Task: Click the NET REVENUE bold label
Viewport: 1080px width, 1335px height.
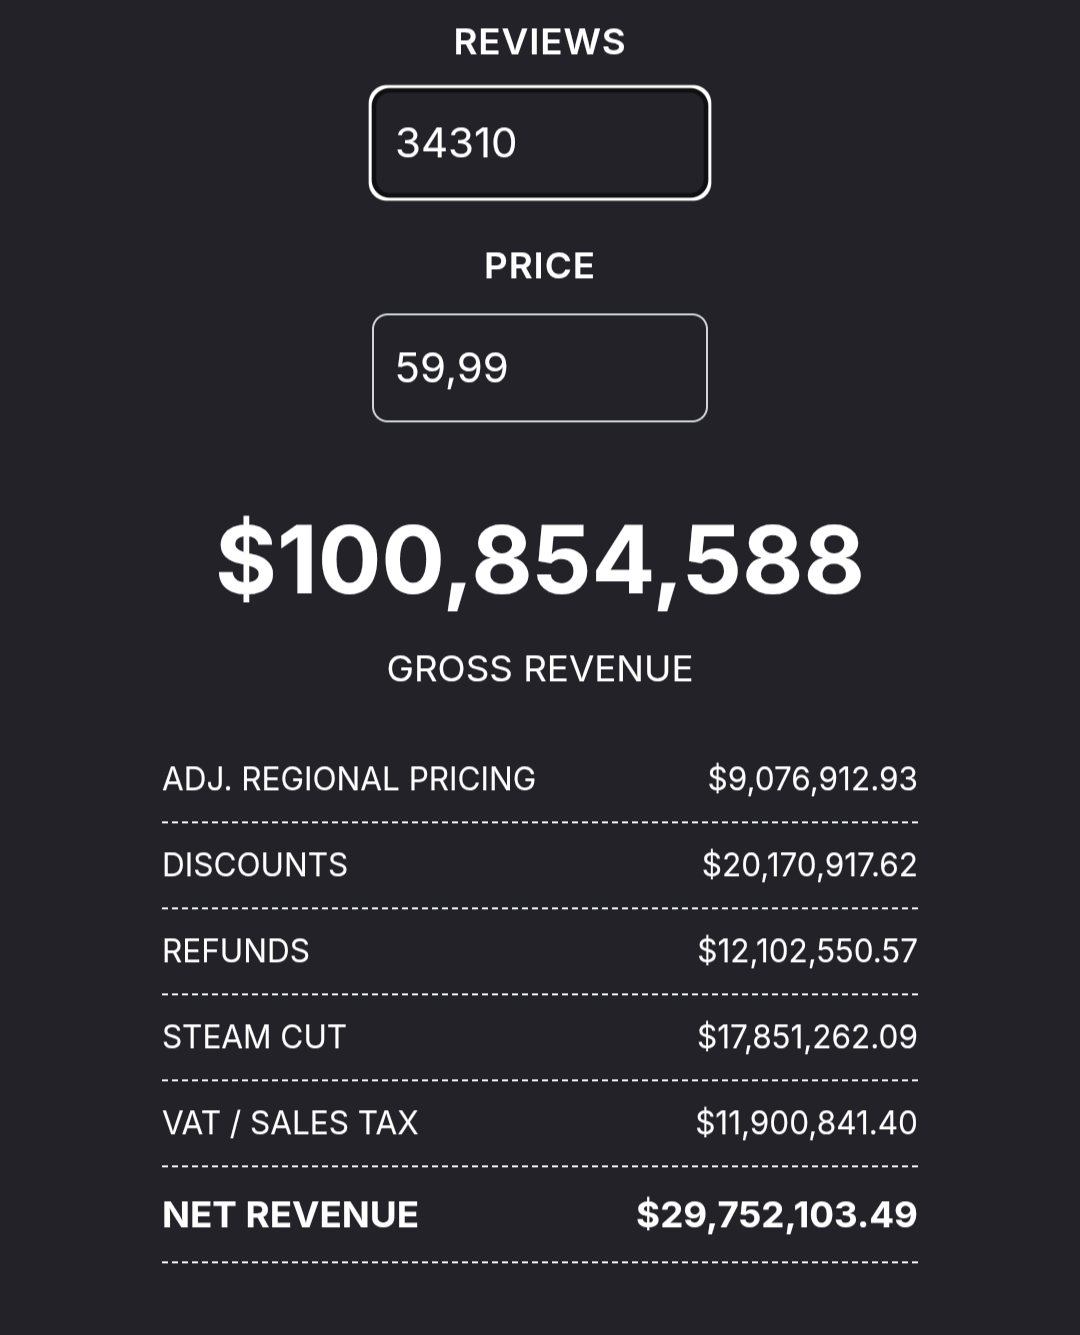Action: (290, 1215)
